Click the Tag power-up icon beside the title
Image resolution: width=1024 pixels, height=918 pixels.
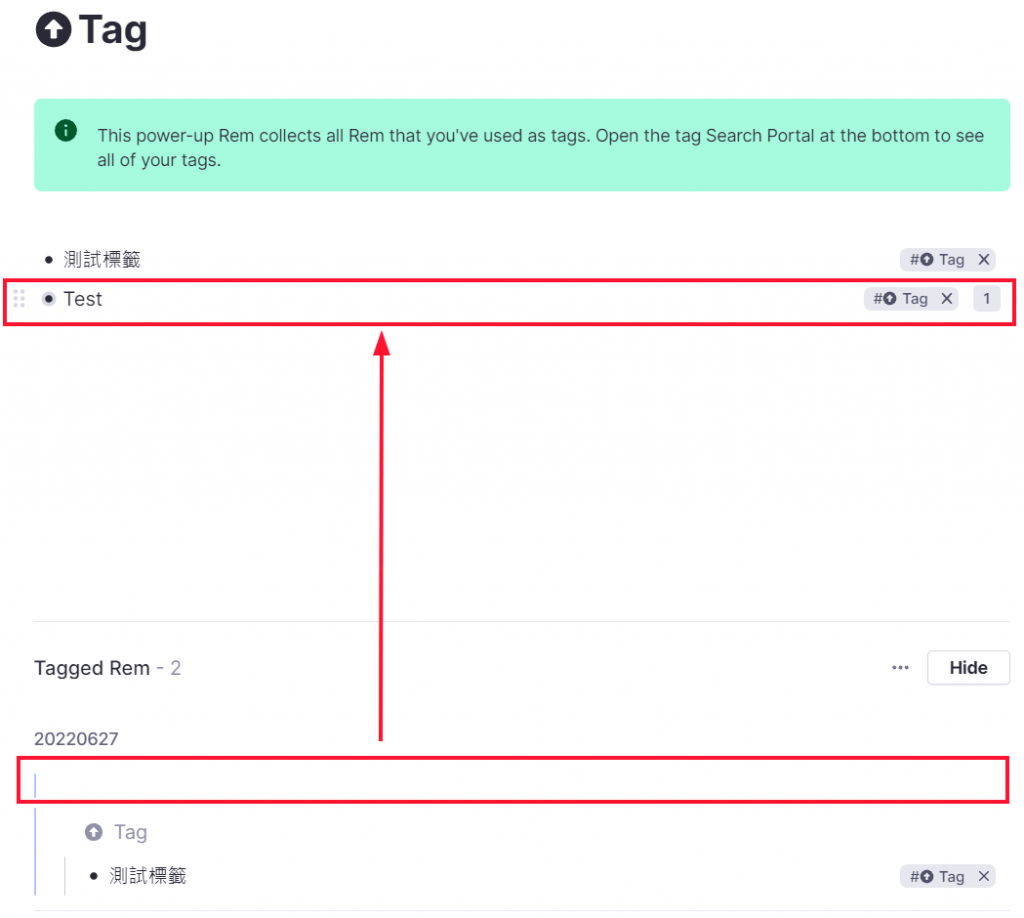tap(55, 30)
